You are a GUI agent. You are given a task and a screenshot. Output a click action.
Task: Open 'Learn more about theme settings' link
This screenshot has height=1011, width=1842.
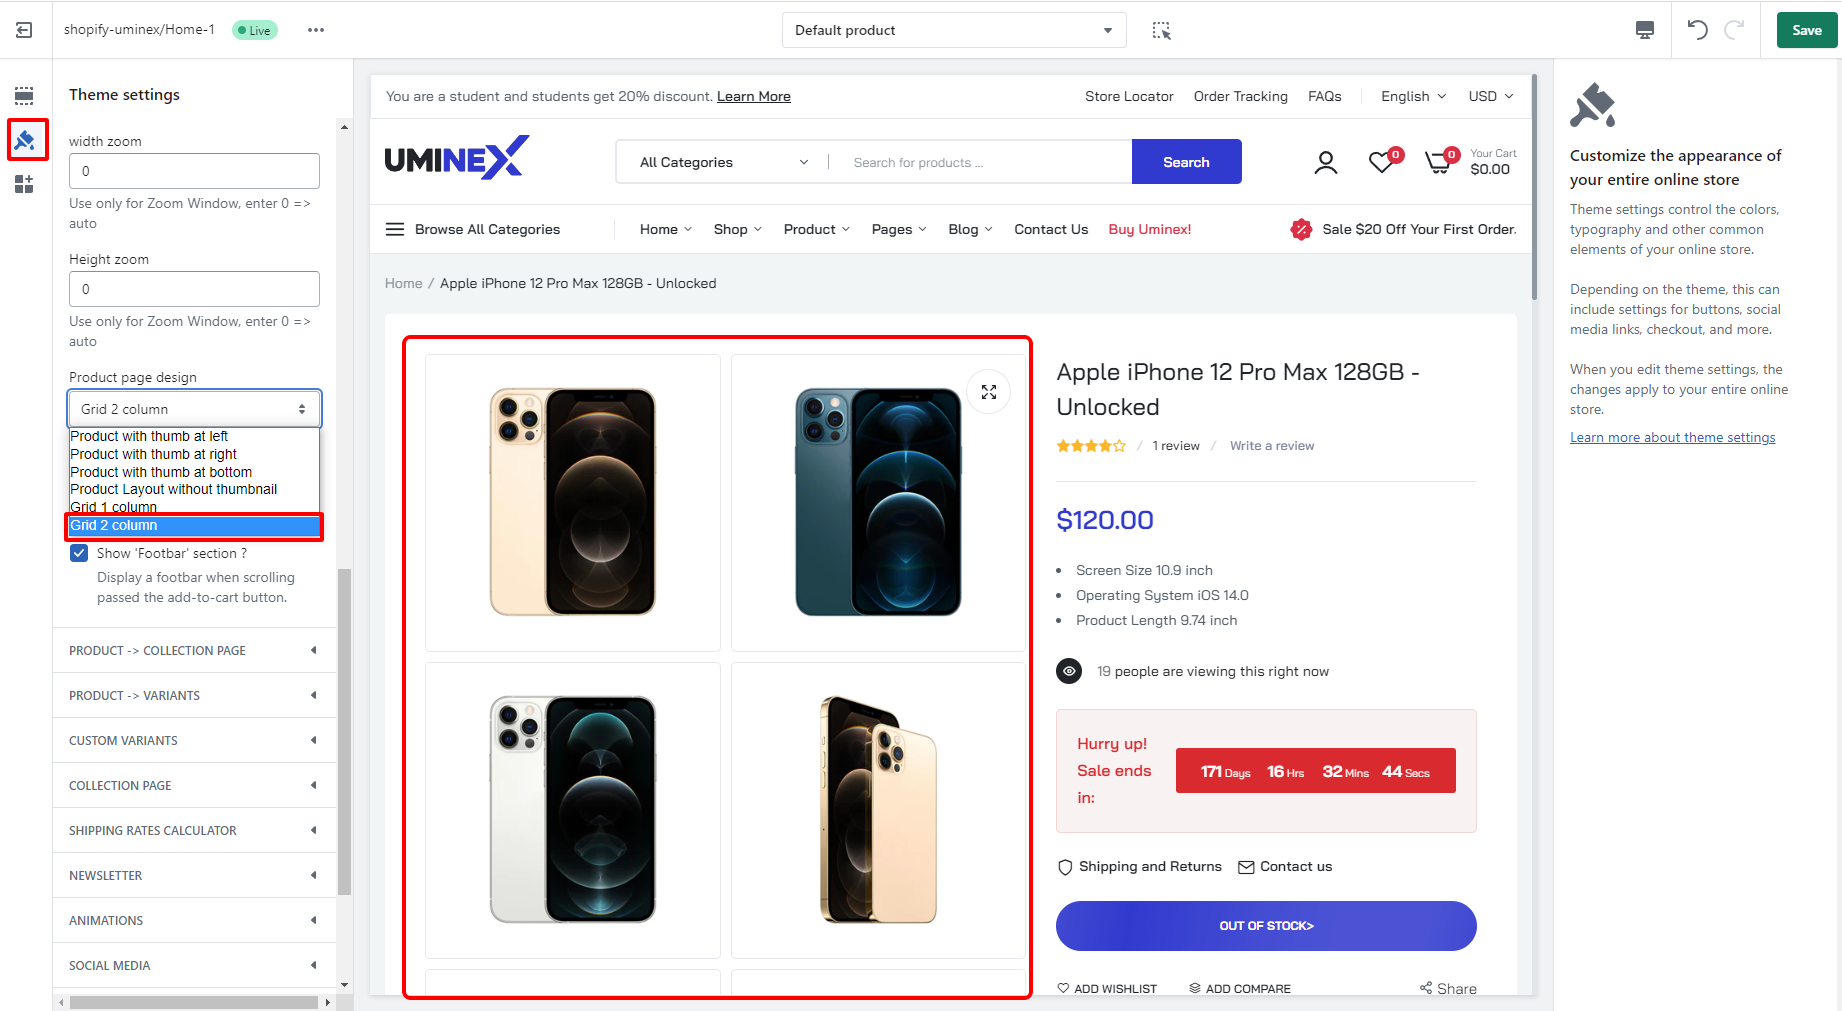pyautogui.click(x=1672, y=437)
